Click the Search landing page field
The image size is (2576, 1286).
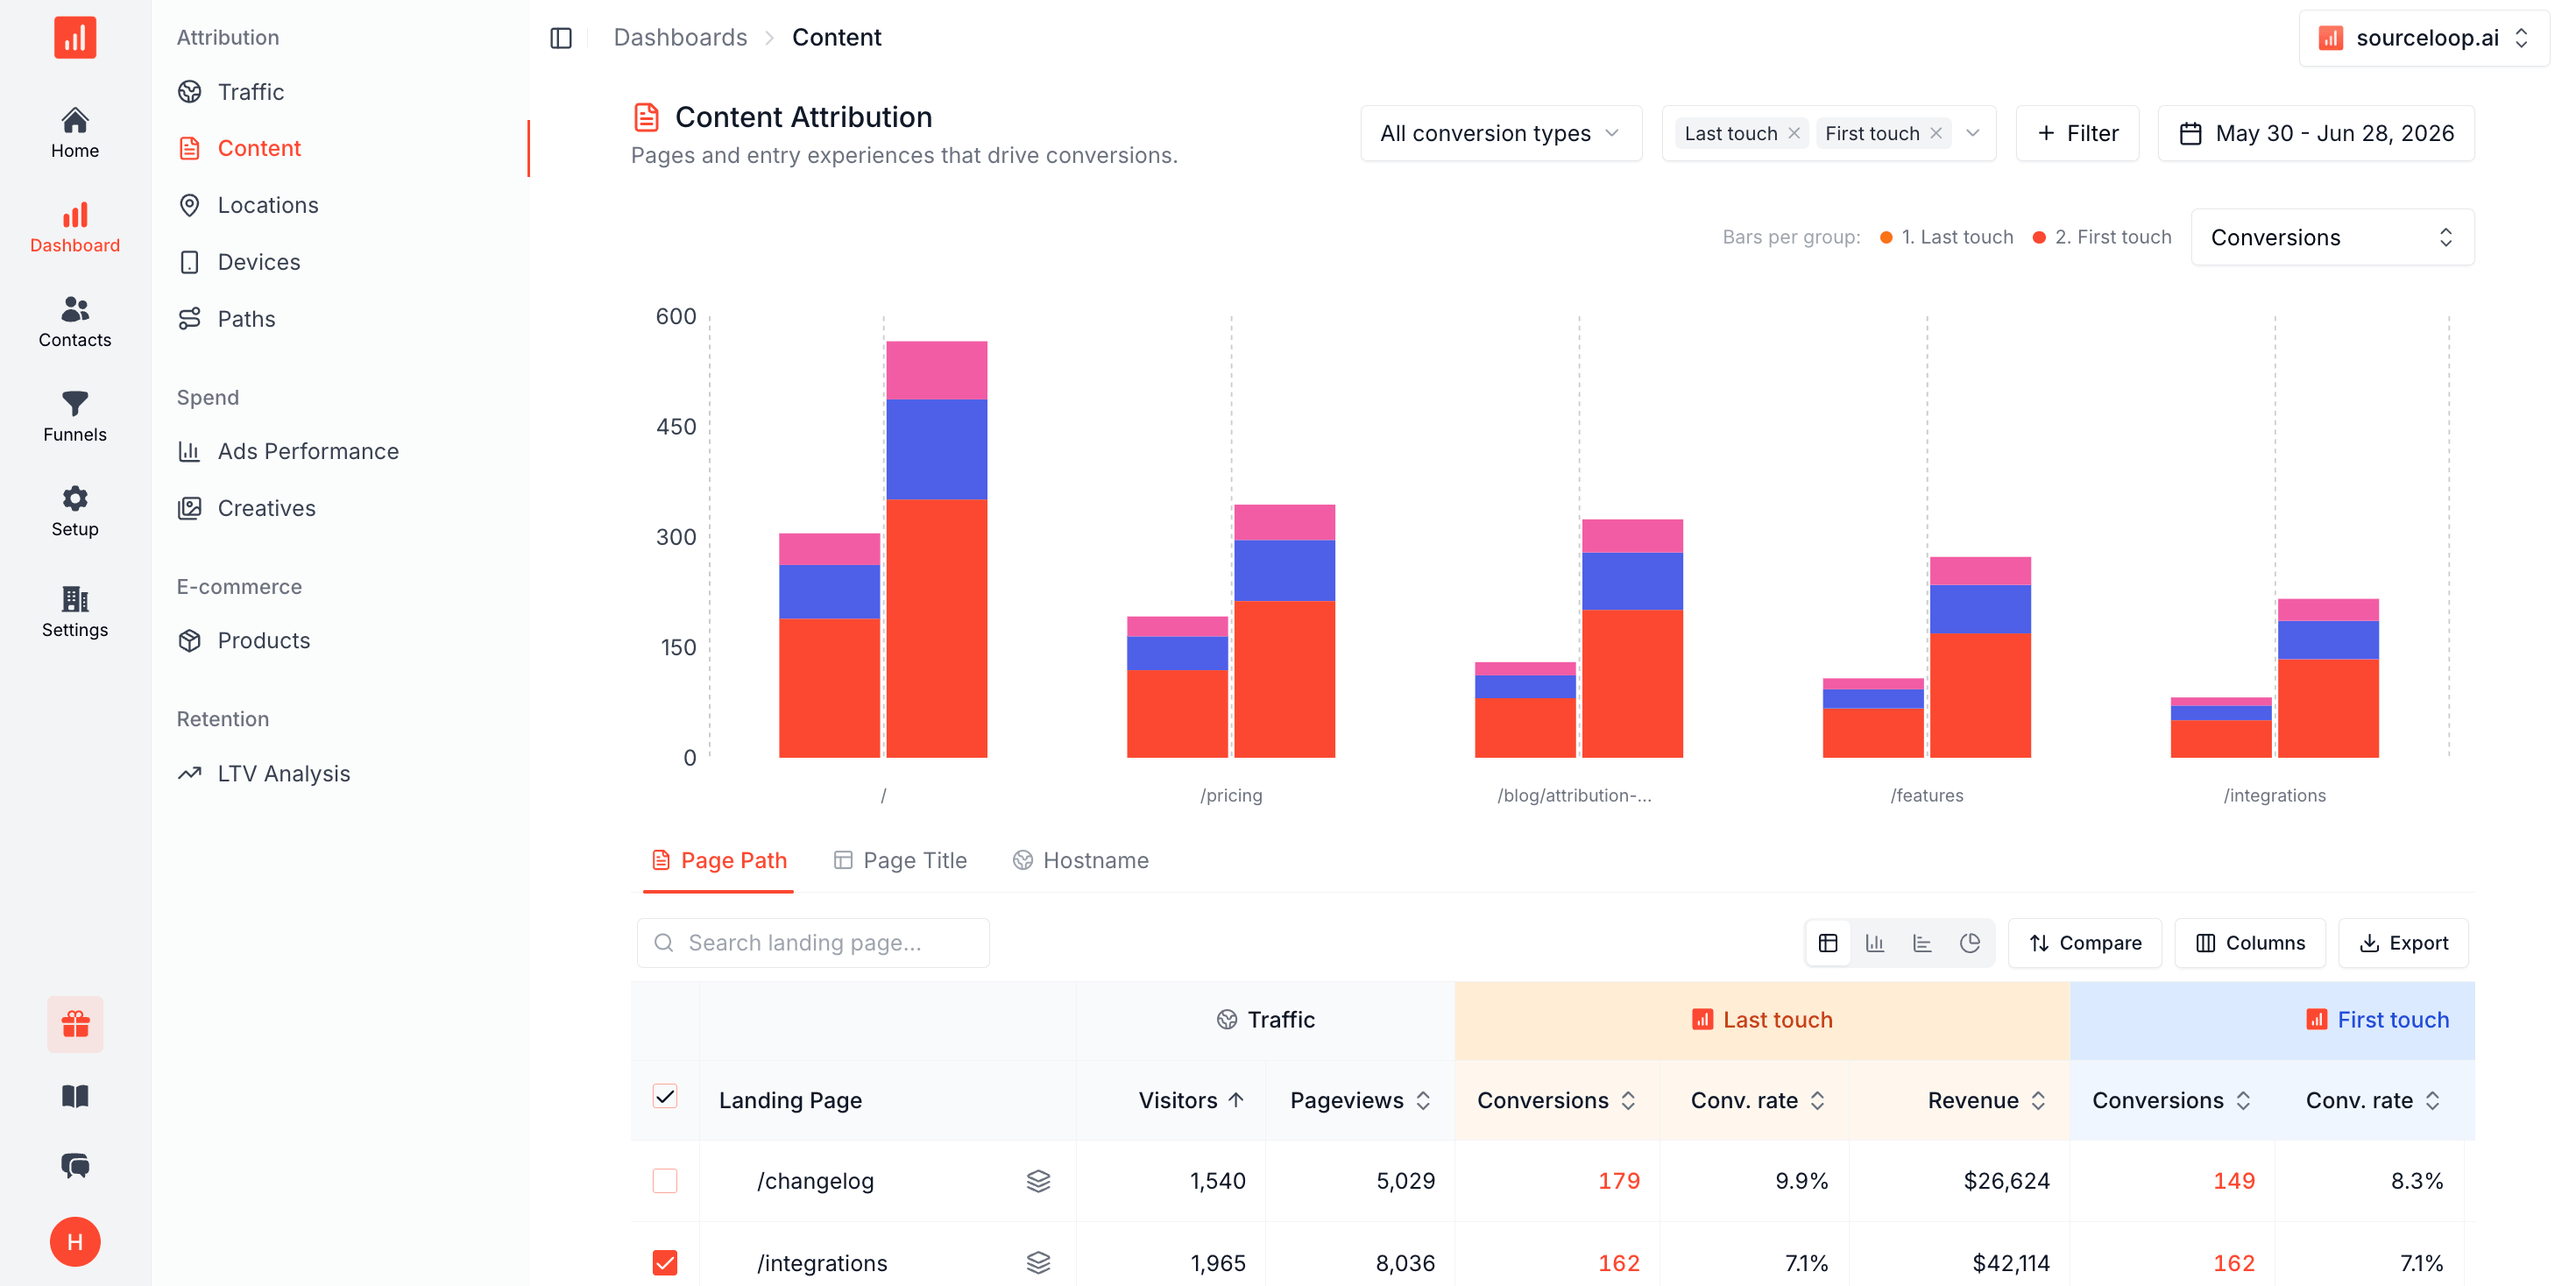click(813, 943)
